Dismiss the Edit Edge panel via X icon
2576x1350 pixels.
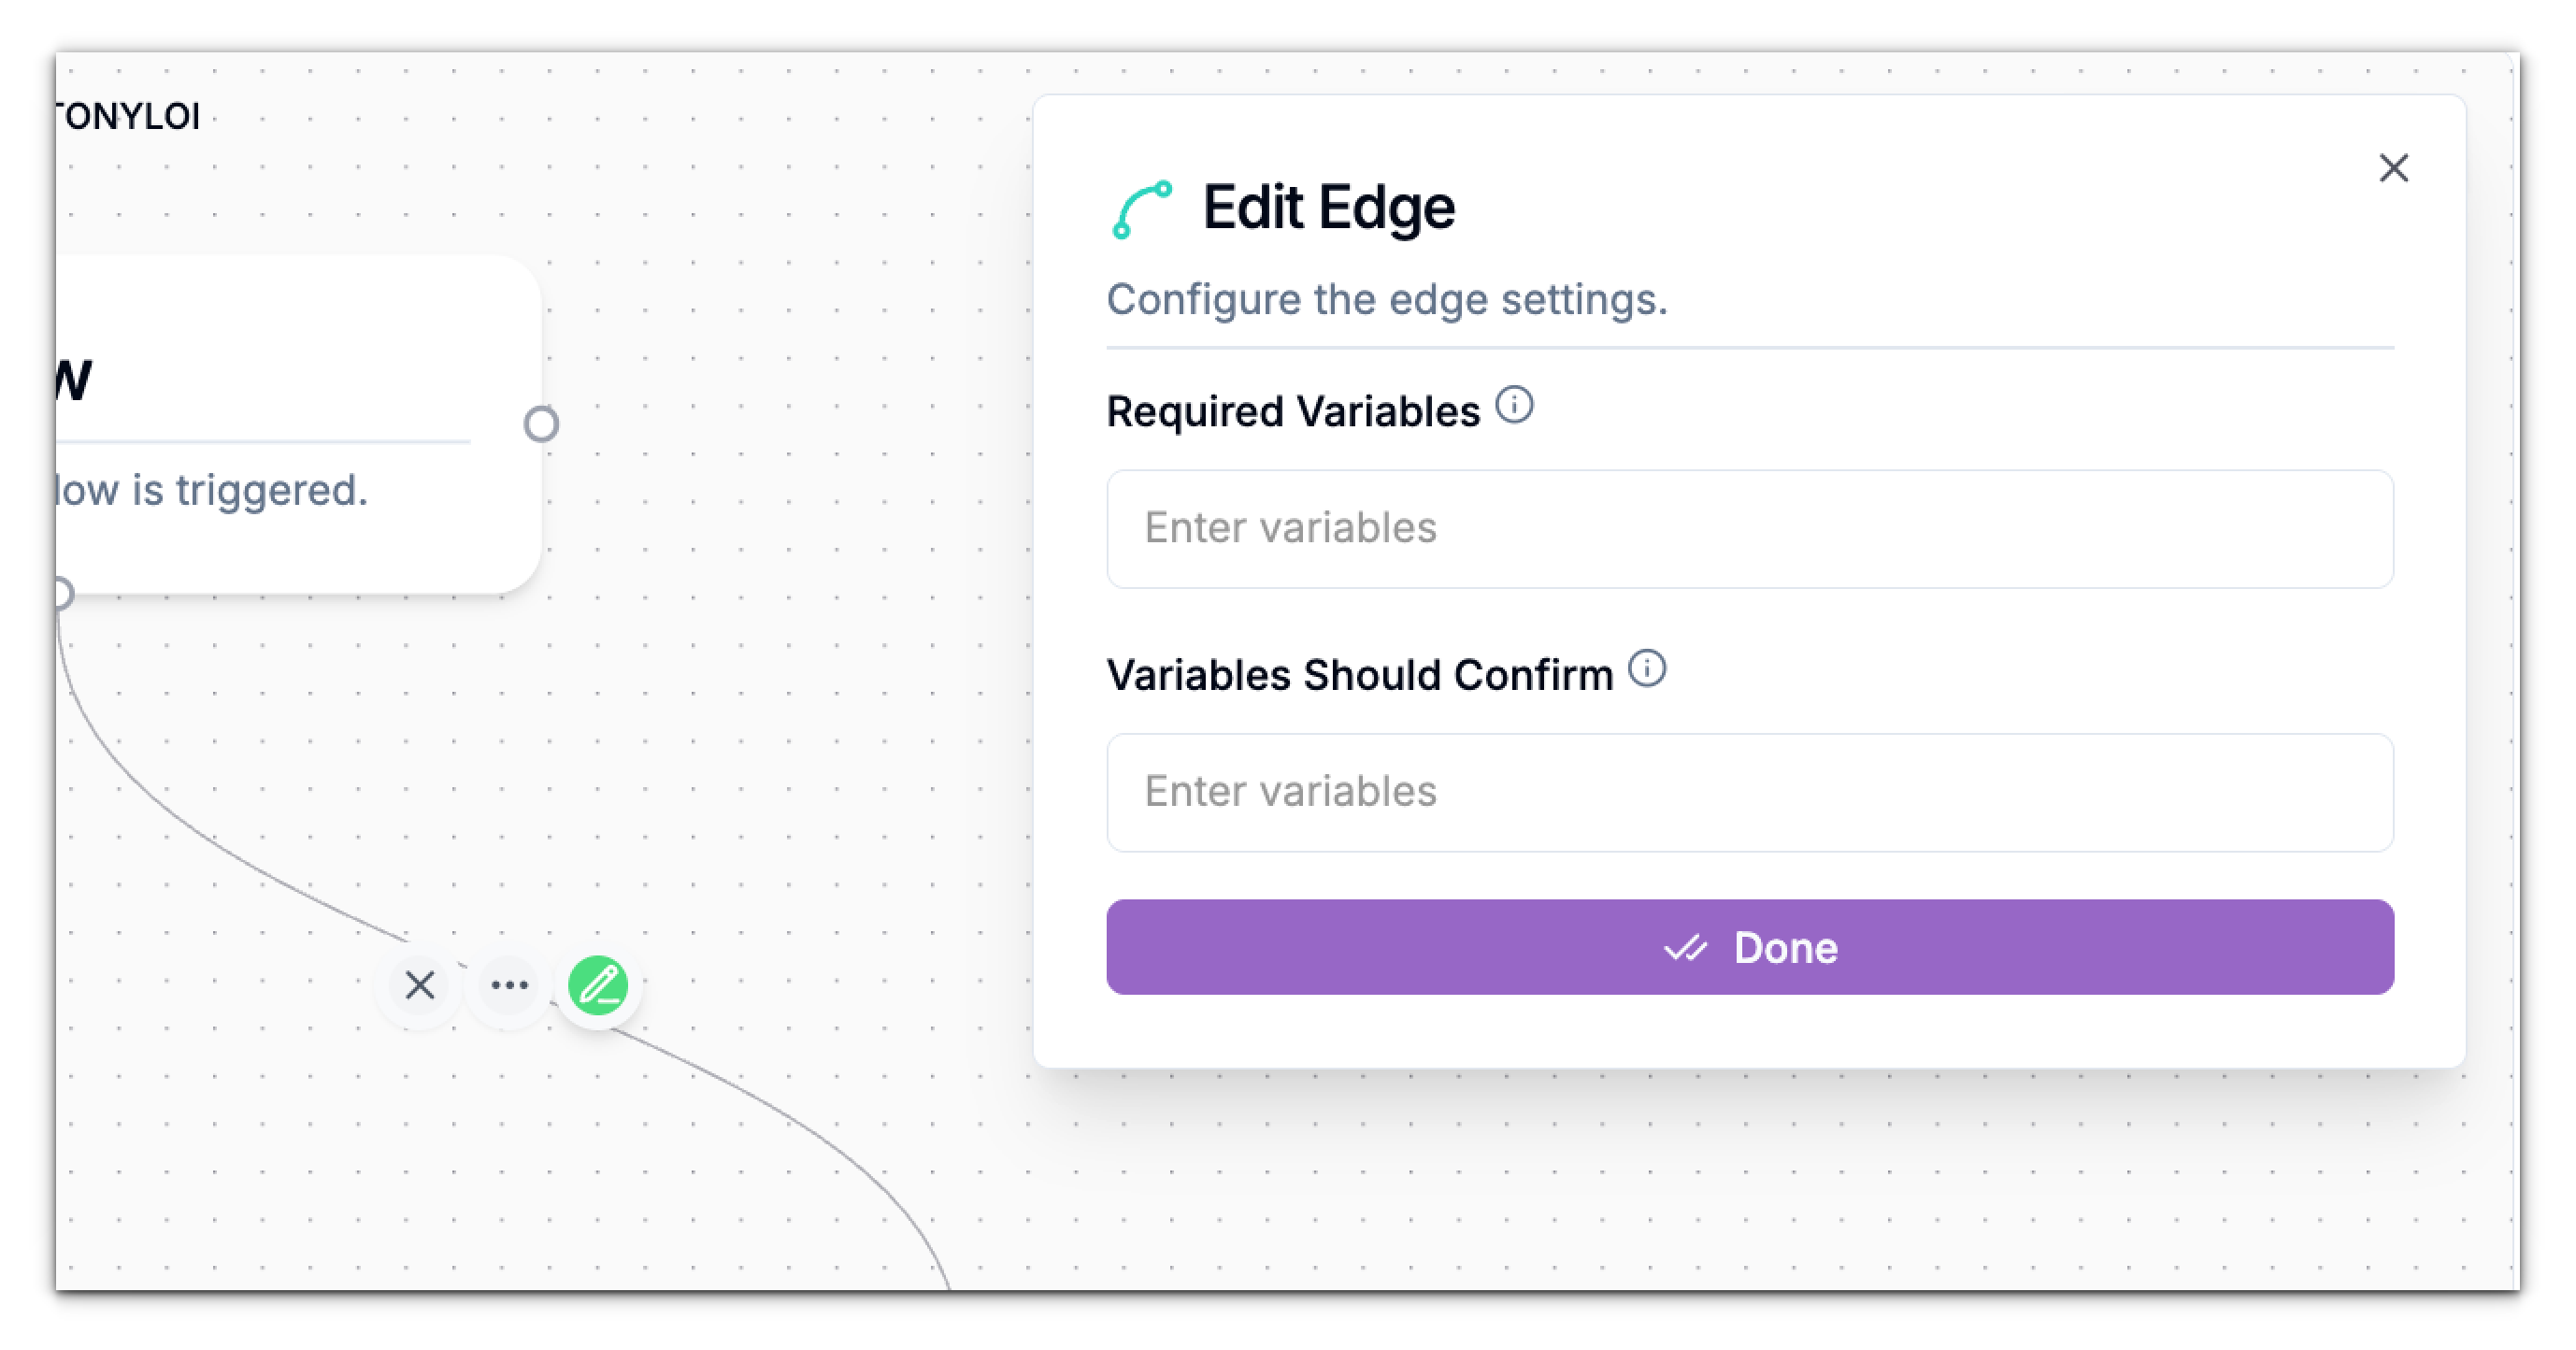tap(2394, 168)
